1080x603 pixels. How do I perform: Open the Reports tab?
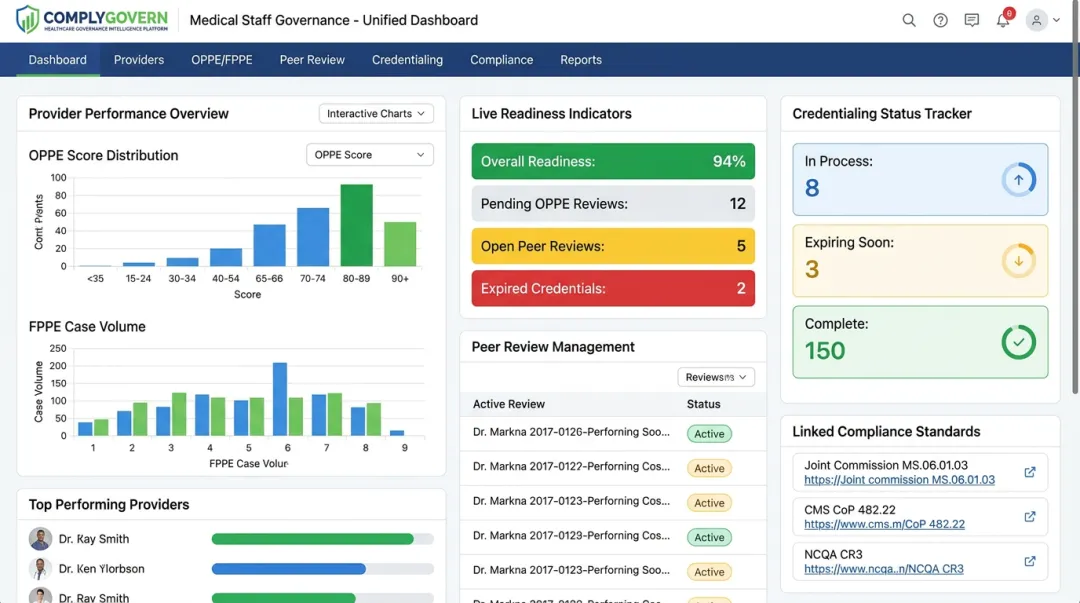pyautogui.click(x=581, y=60)
